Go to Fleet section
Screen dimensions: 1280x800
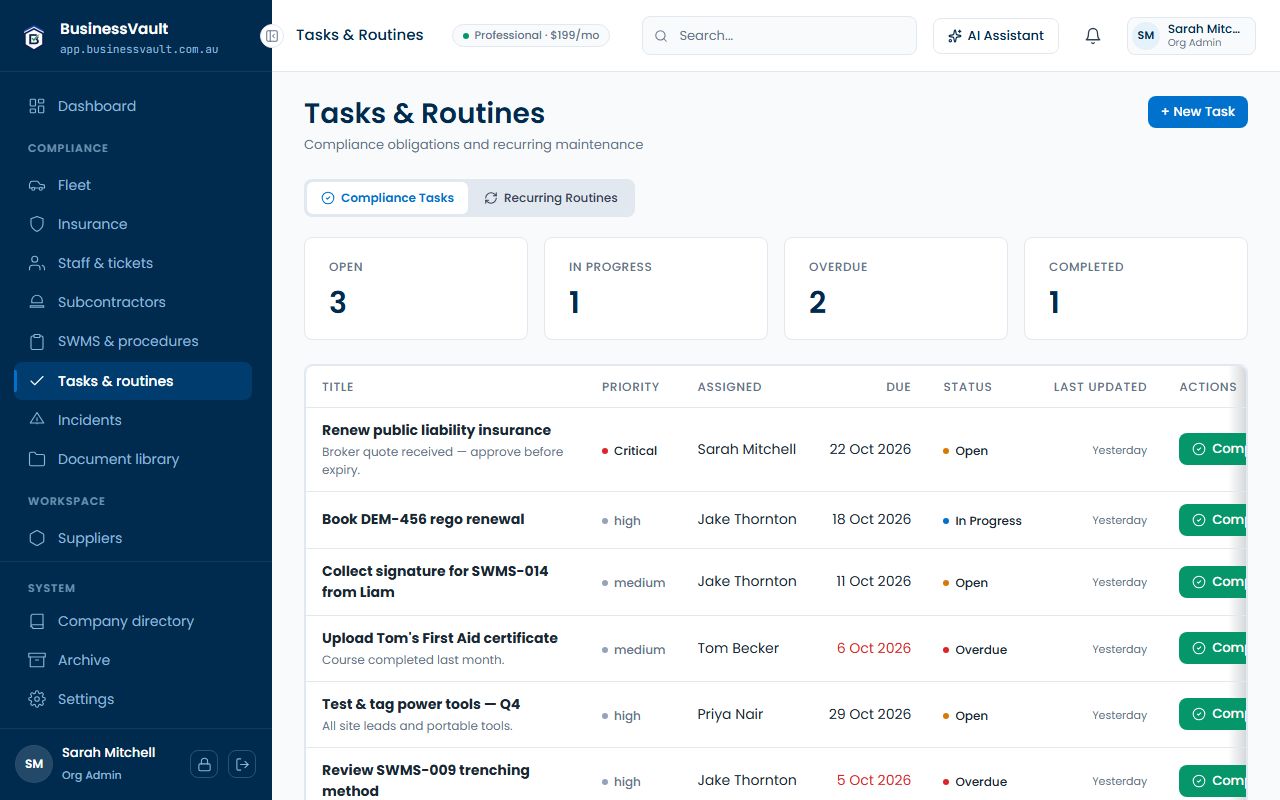[133, 185]
